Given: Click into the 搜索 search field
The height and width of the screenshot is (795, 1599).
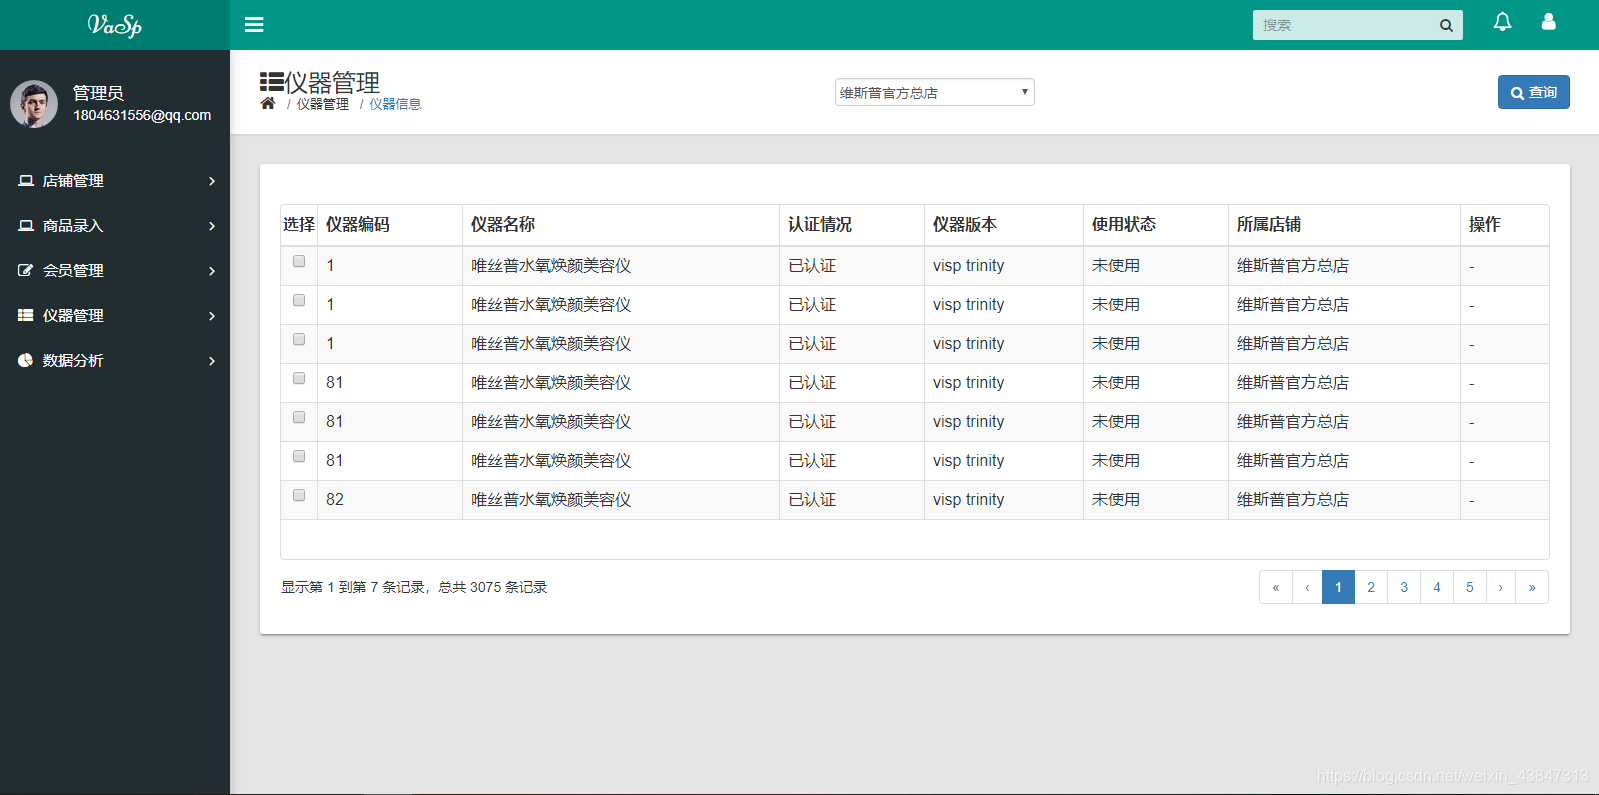Looking at the screenshot, I should [1342, 25].
